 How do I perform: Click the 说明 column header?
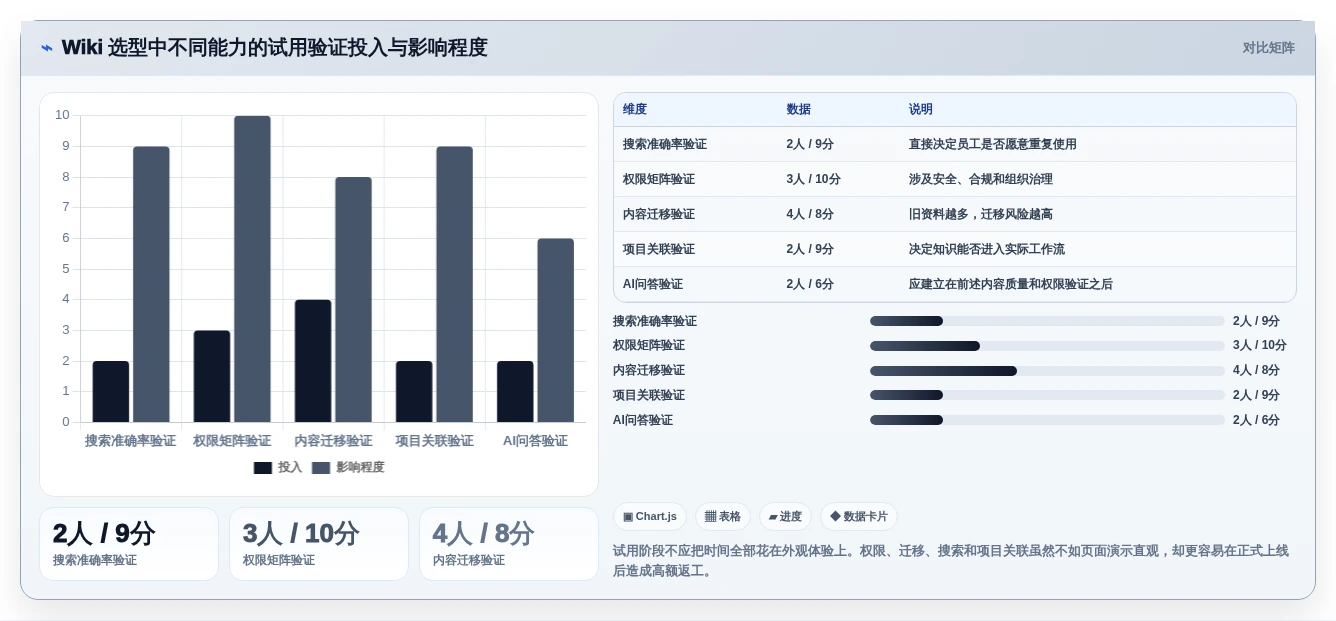click(921, 110)
